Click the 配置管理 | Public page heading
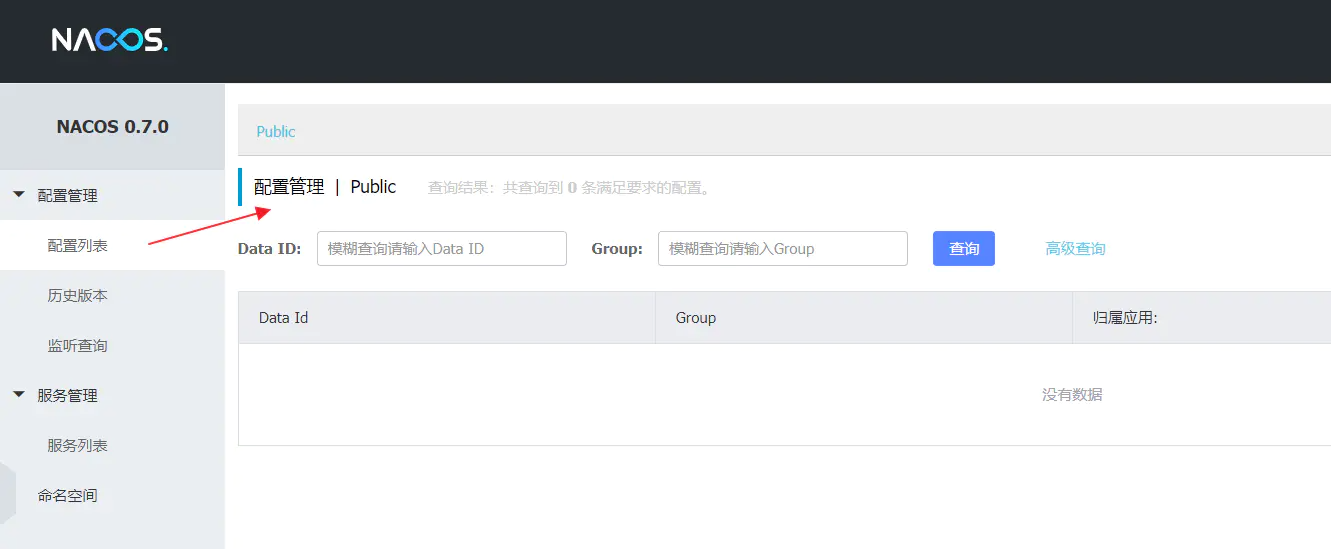This screenshot has width=1331, height=549. pos(325,187)
